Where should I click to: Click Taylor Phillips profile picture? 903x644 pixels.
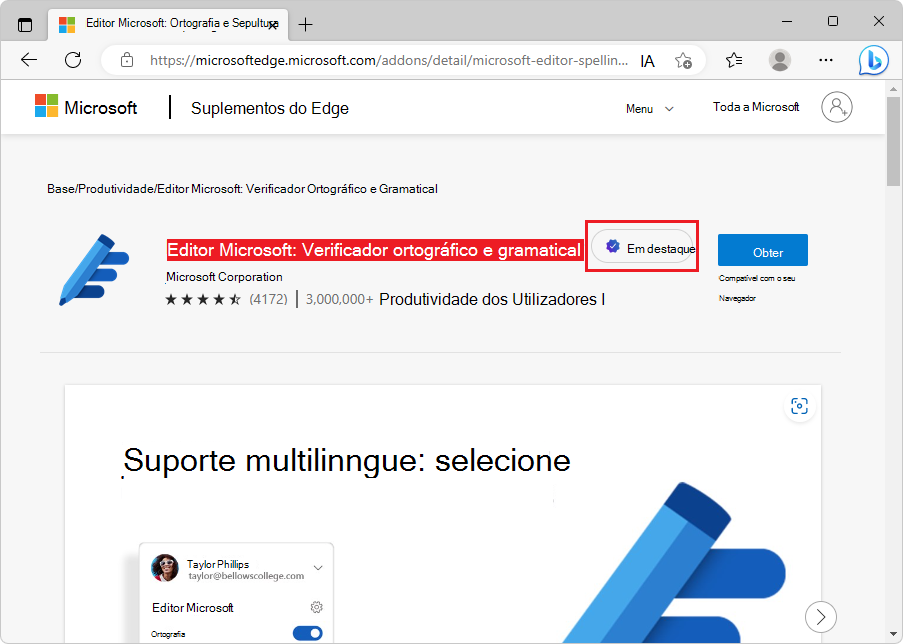coord(165,568)
